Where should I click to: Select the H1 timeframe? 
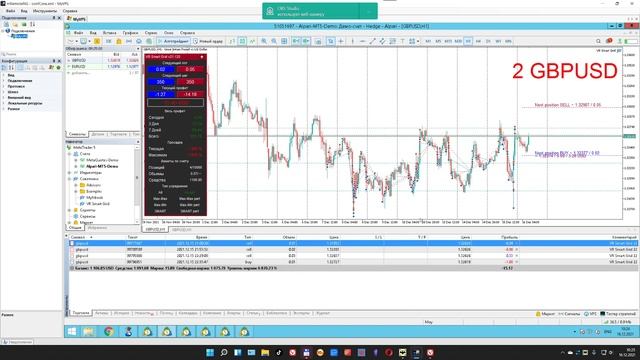pyautogui.click(x=468, y=41)
